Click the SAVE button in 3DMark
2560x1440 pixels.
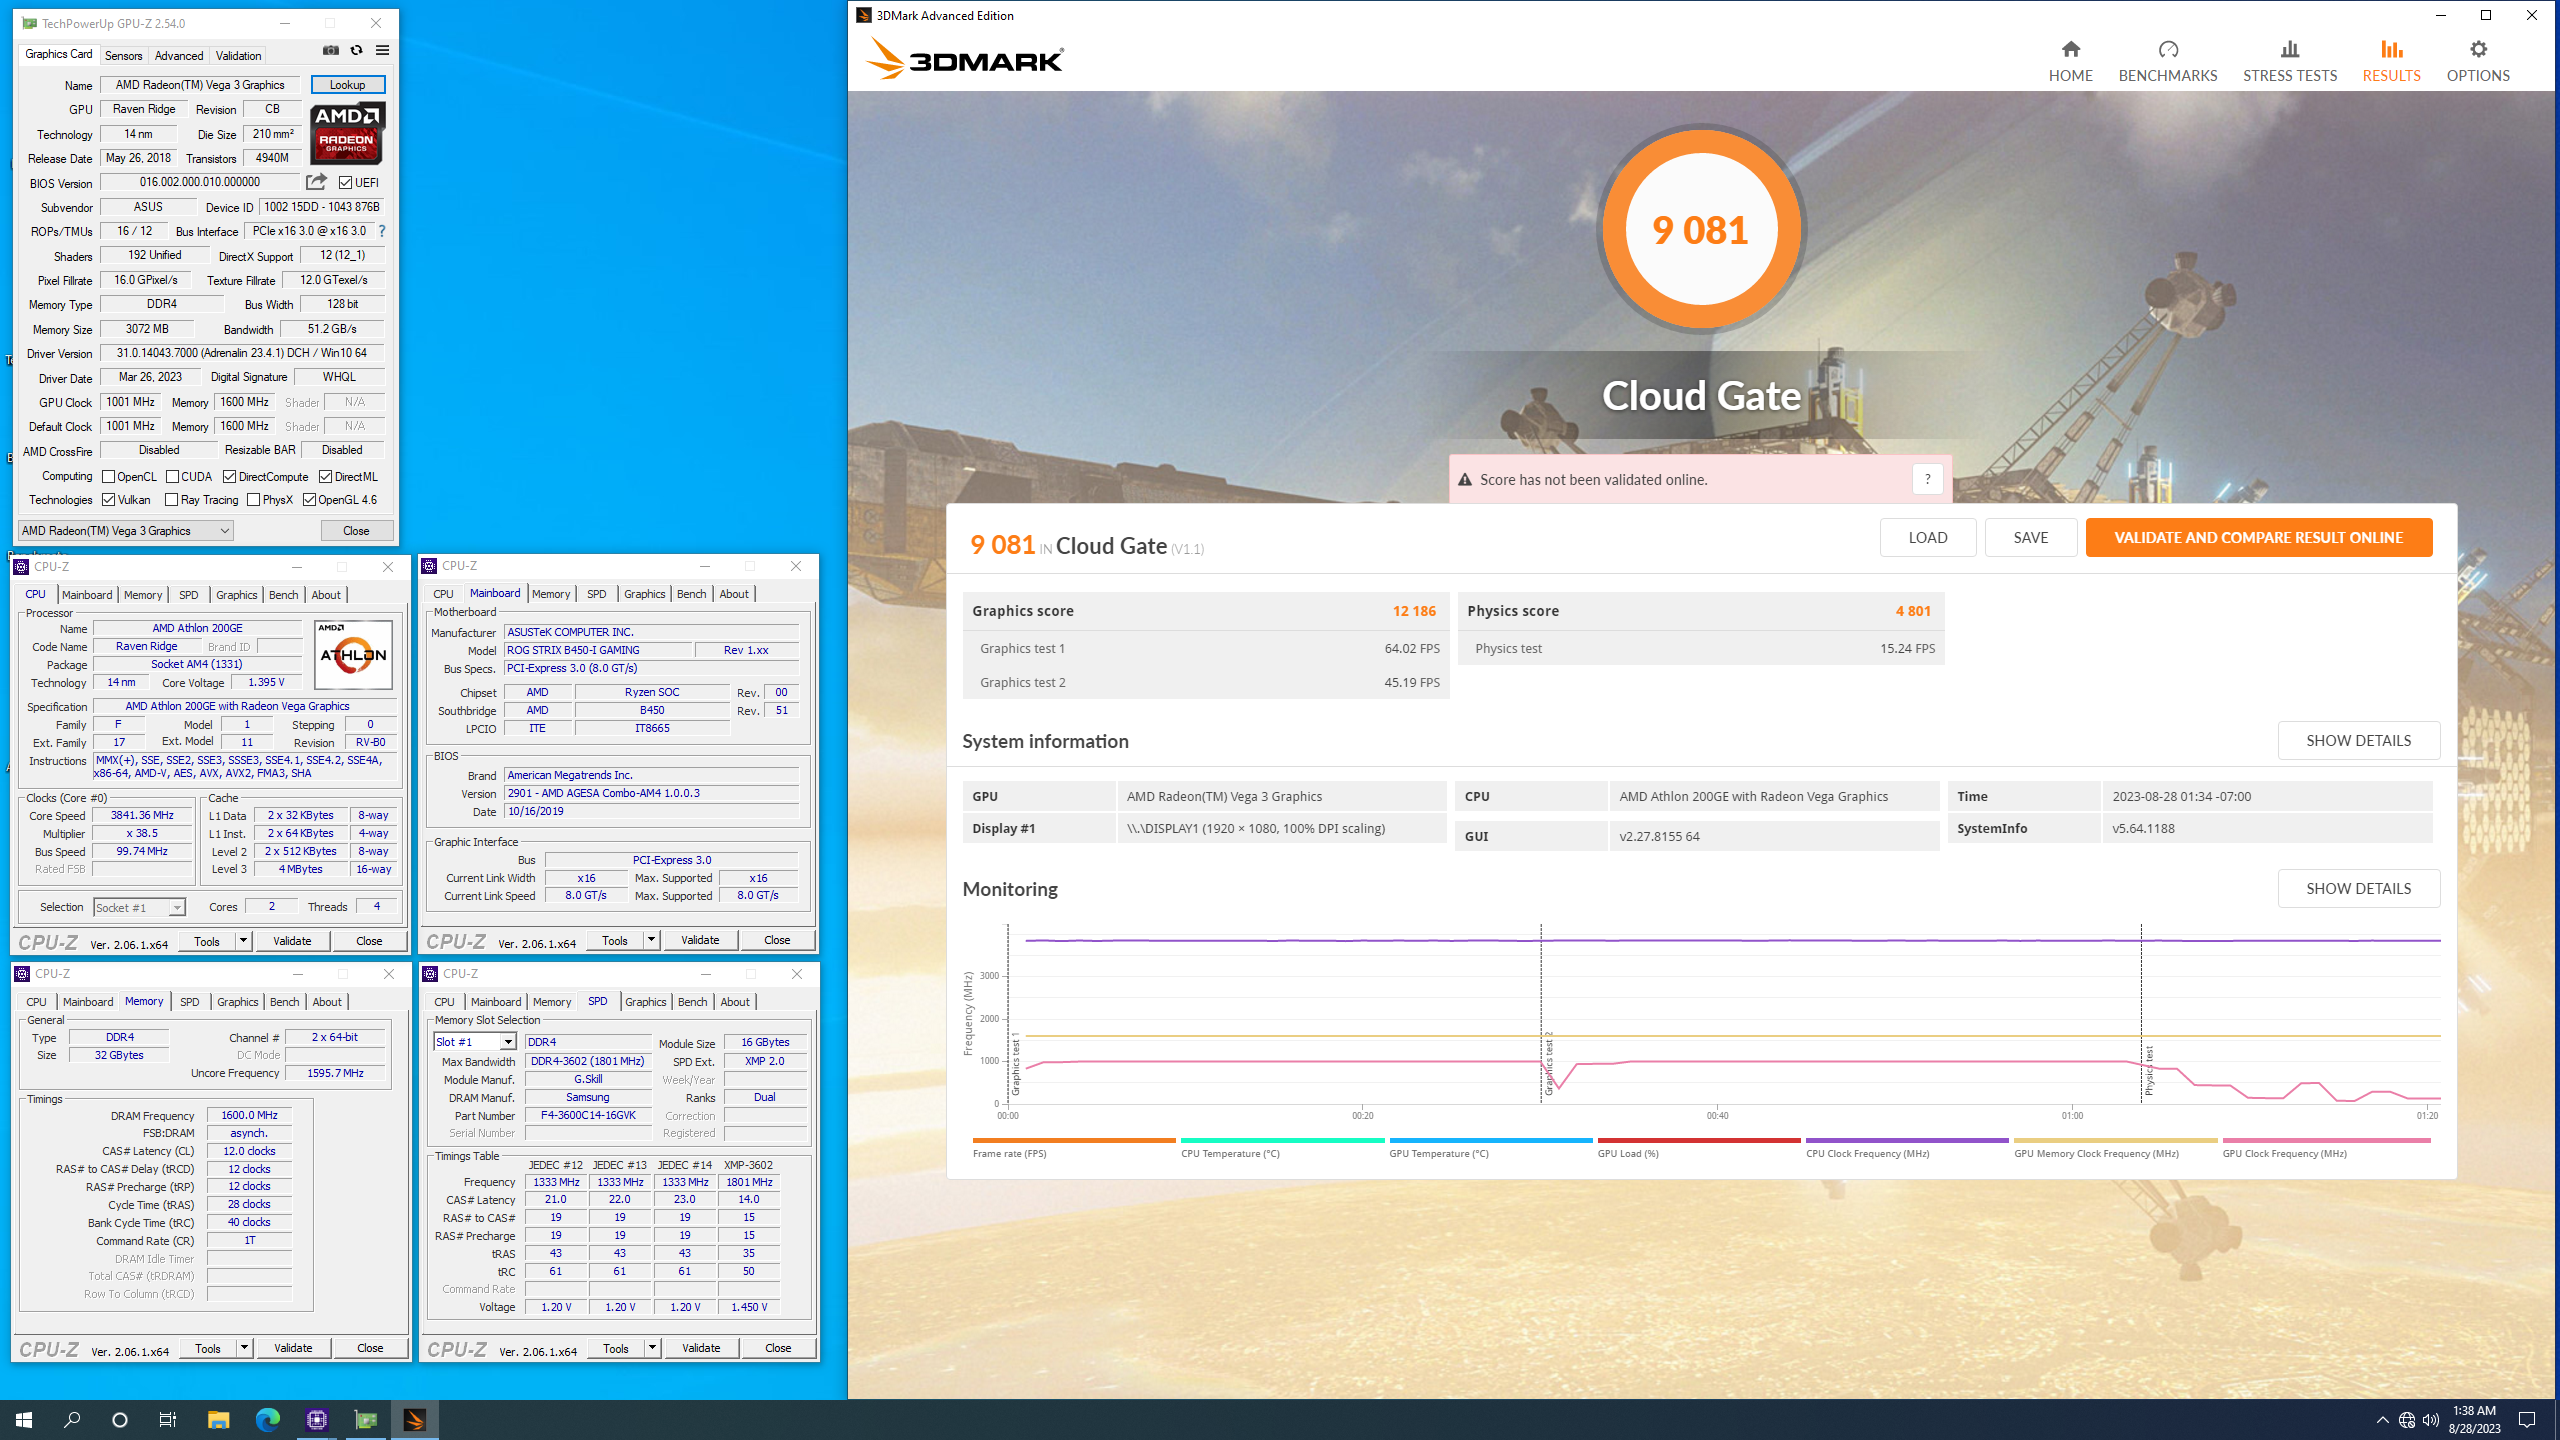click(x=2030, y=537)
